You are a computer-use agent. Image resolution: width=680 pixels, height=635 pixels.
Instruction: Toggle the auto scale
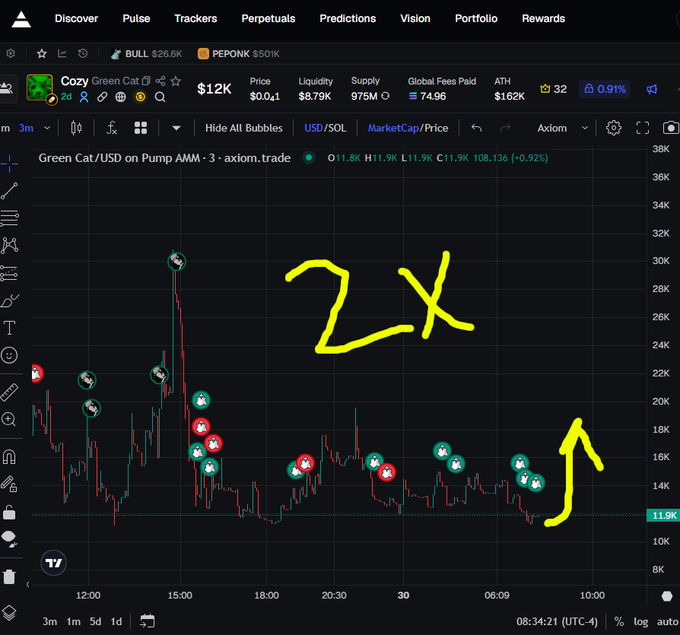coord(667,622)
